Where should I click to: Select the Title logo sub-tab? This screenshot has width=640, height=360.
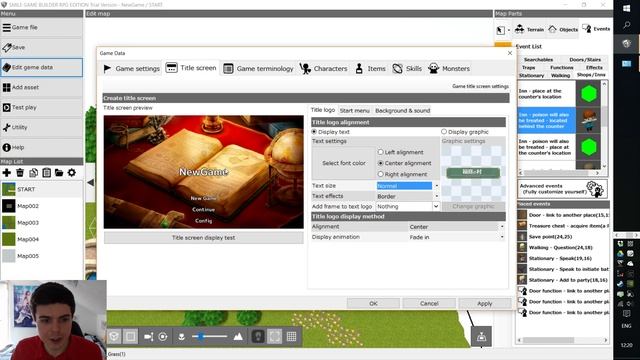[323, 110]
